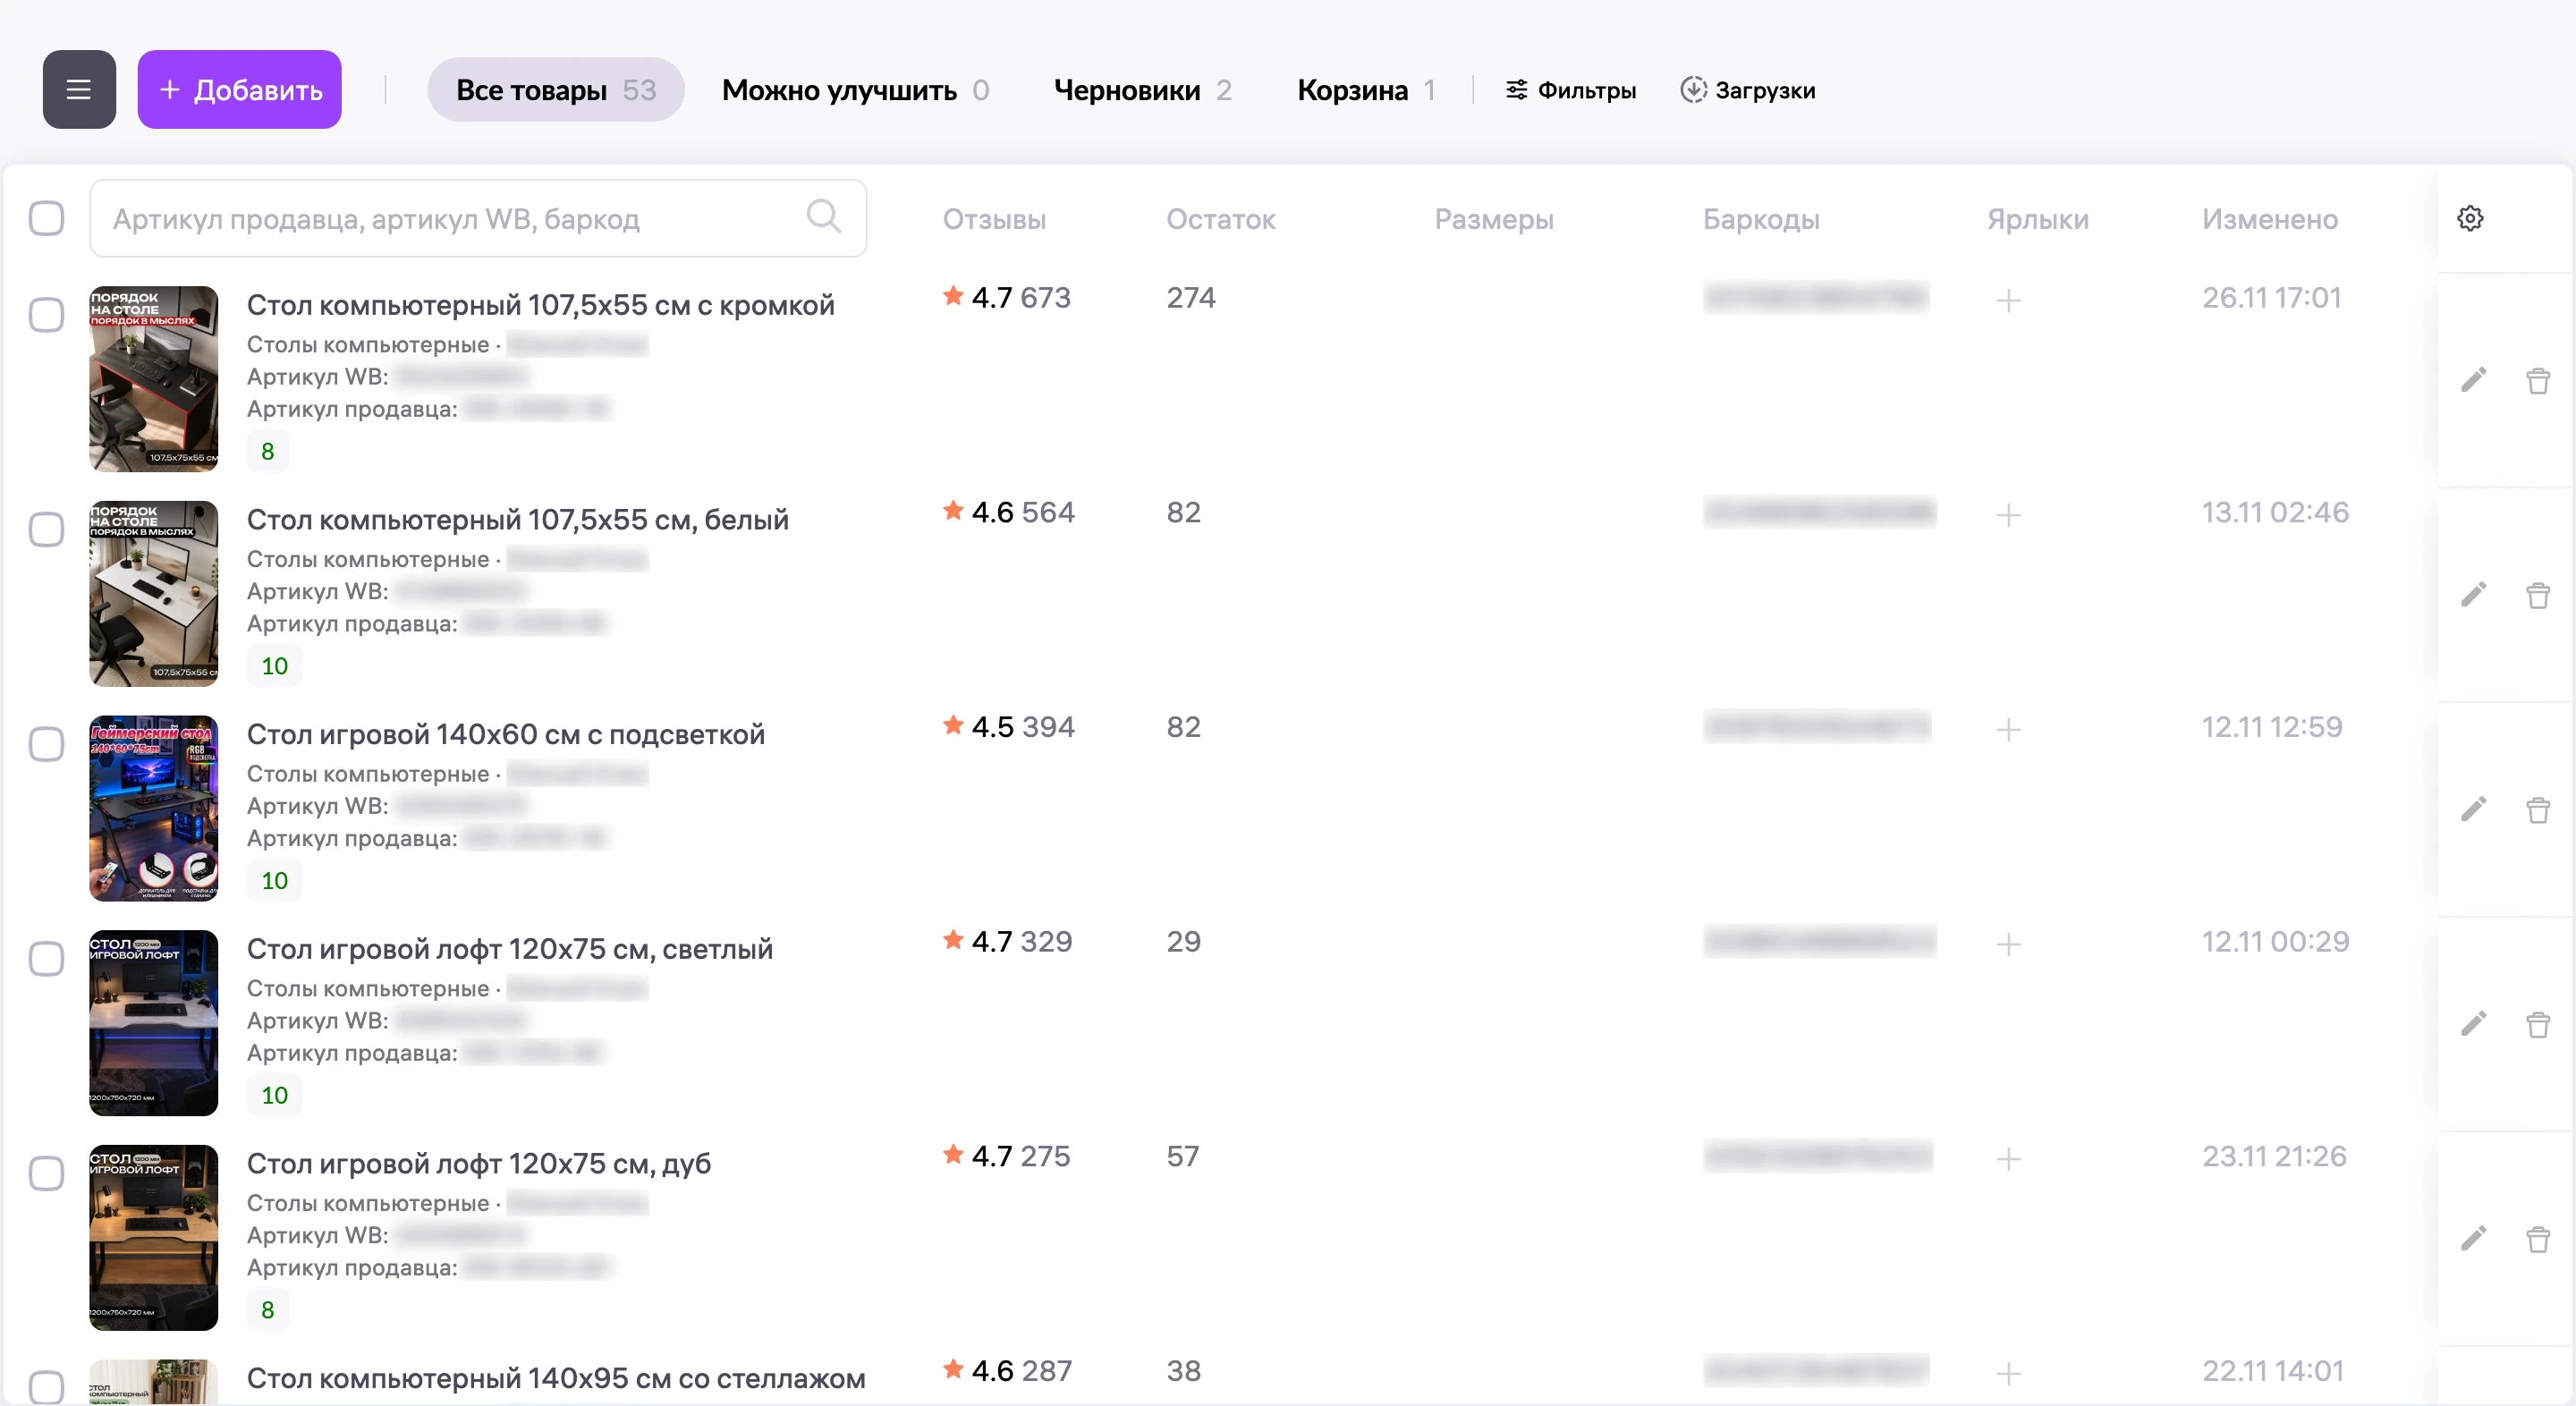Delete the Стол игровой 140x60 product
This screenshot has height=1406, width=2576.
2538,809
